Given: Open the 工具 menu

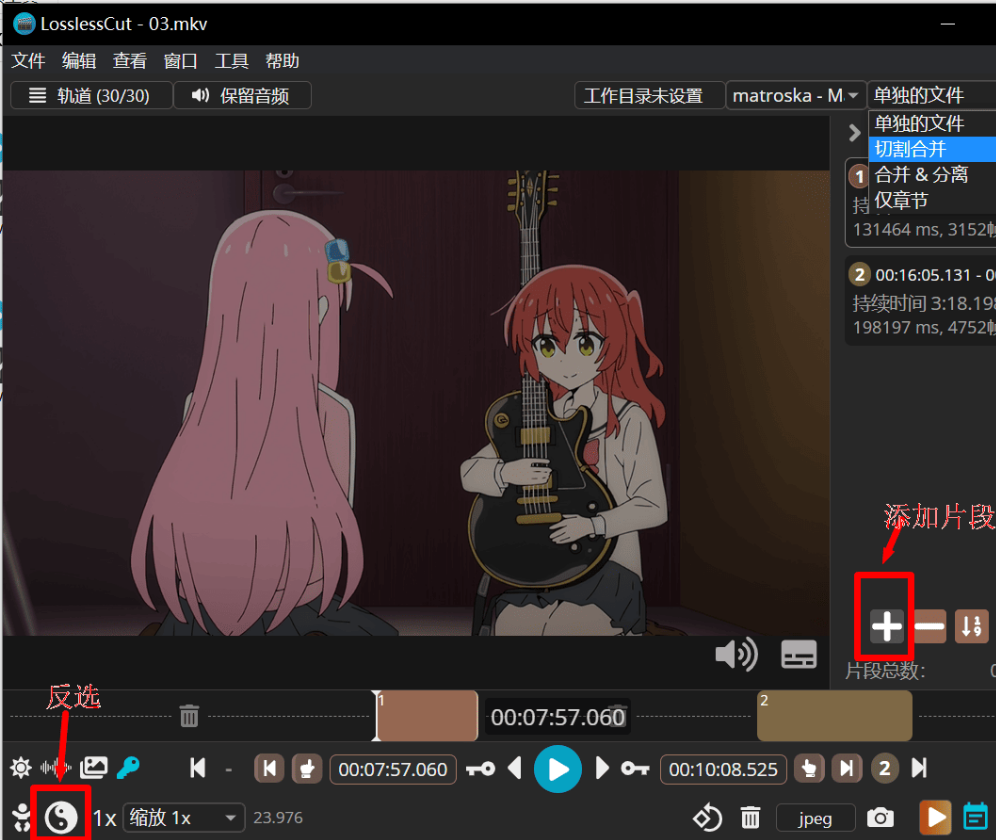Looking at the screenshot, I should [231, 61].
